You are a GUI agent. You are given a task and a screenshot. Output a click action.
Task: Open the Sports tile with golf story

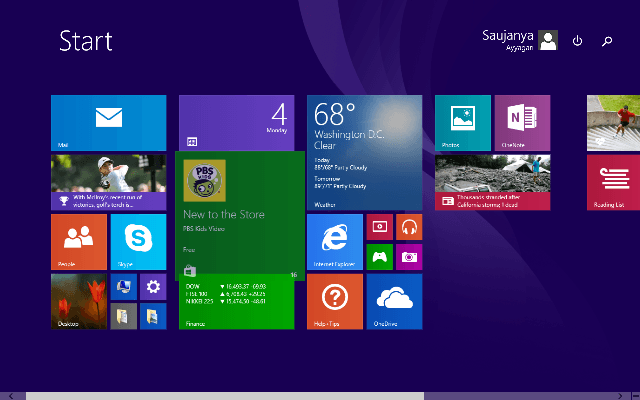click(109, 182)
